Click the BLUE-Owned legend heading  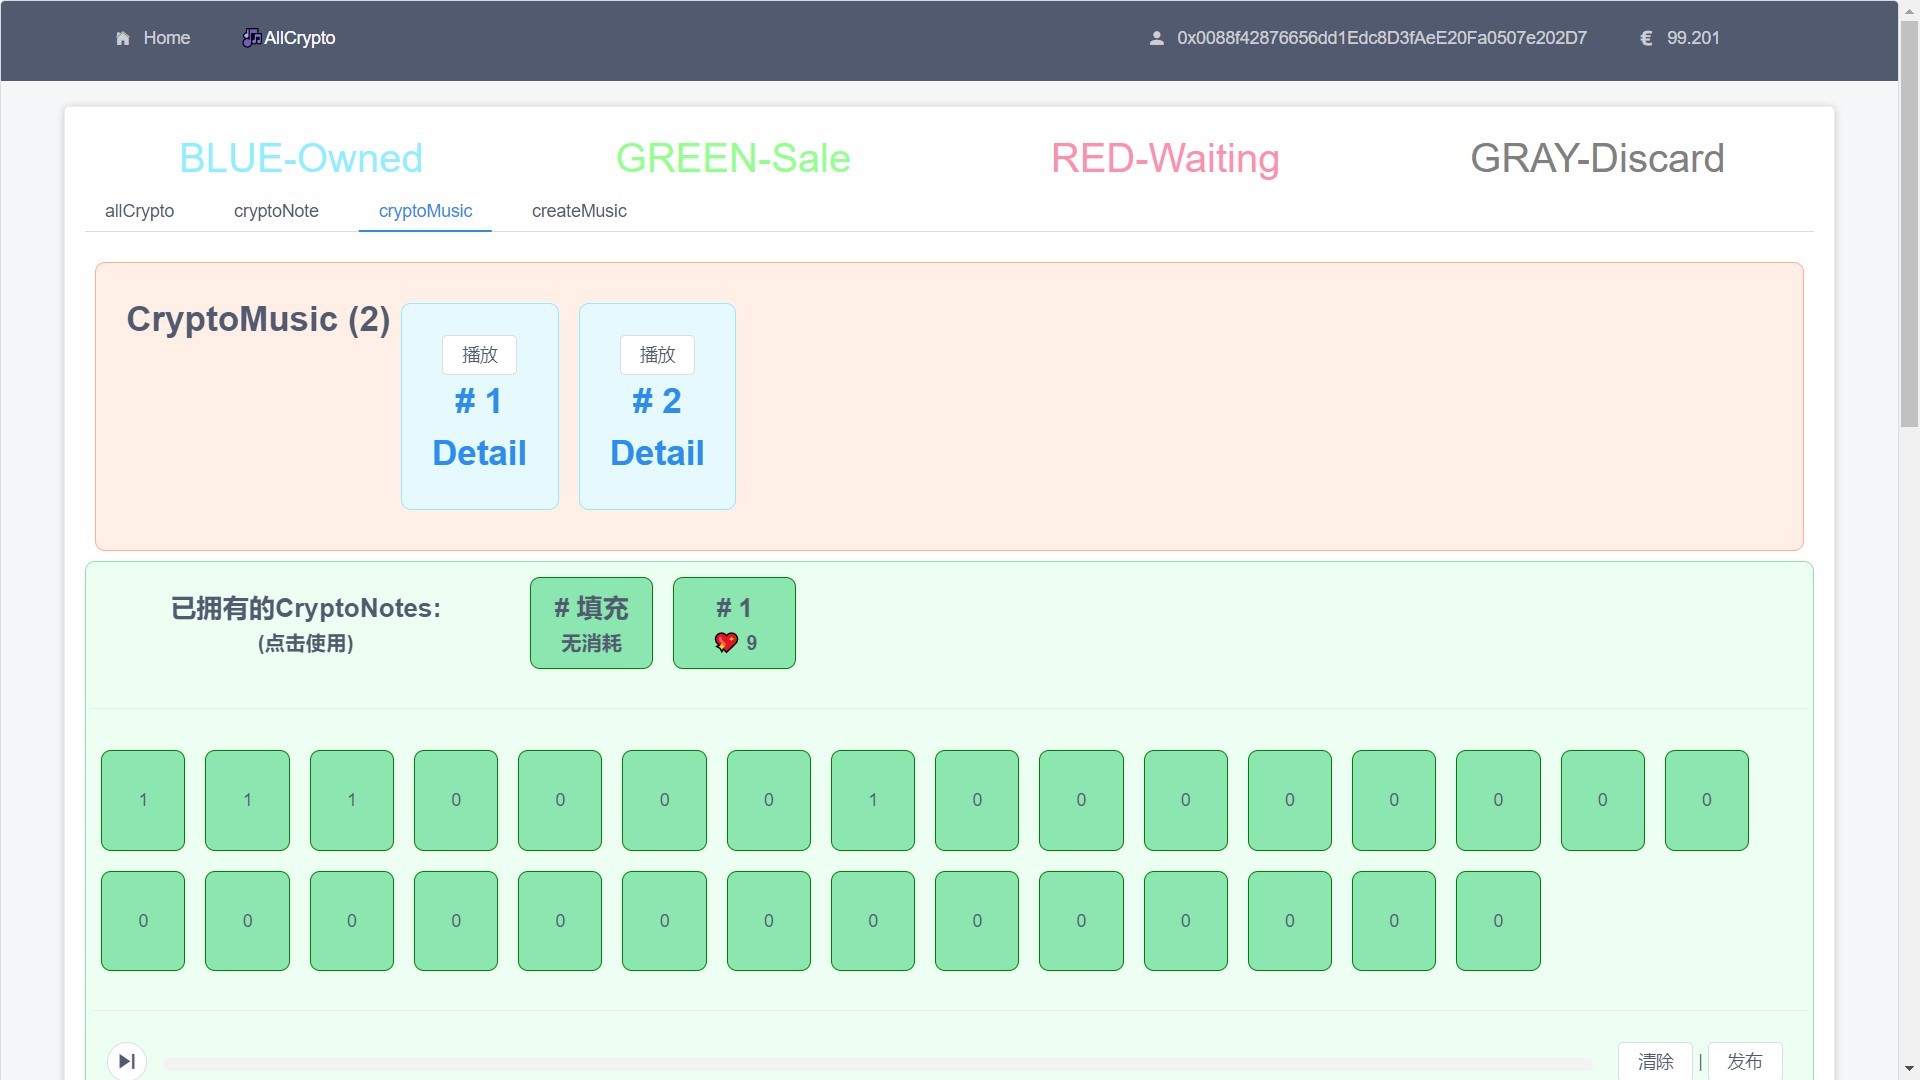[301, 158]
